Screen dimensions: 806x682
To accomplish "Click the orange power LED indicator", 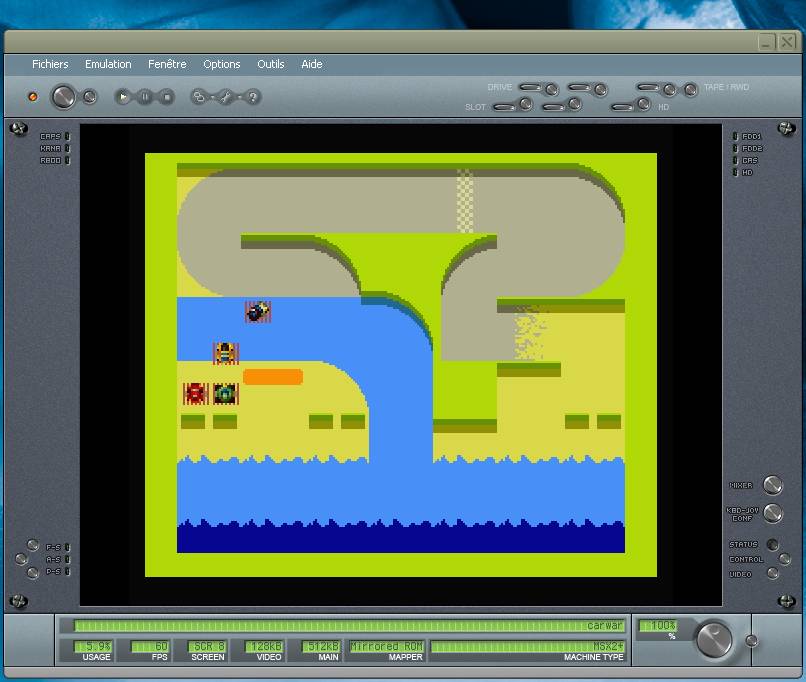I will tap(32, 97).
